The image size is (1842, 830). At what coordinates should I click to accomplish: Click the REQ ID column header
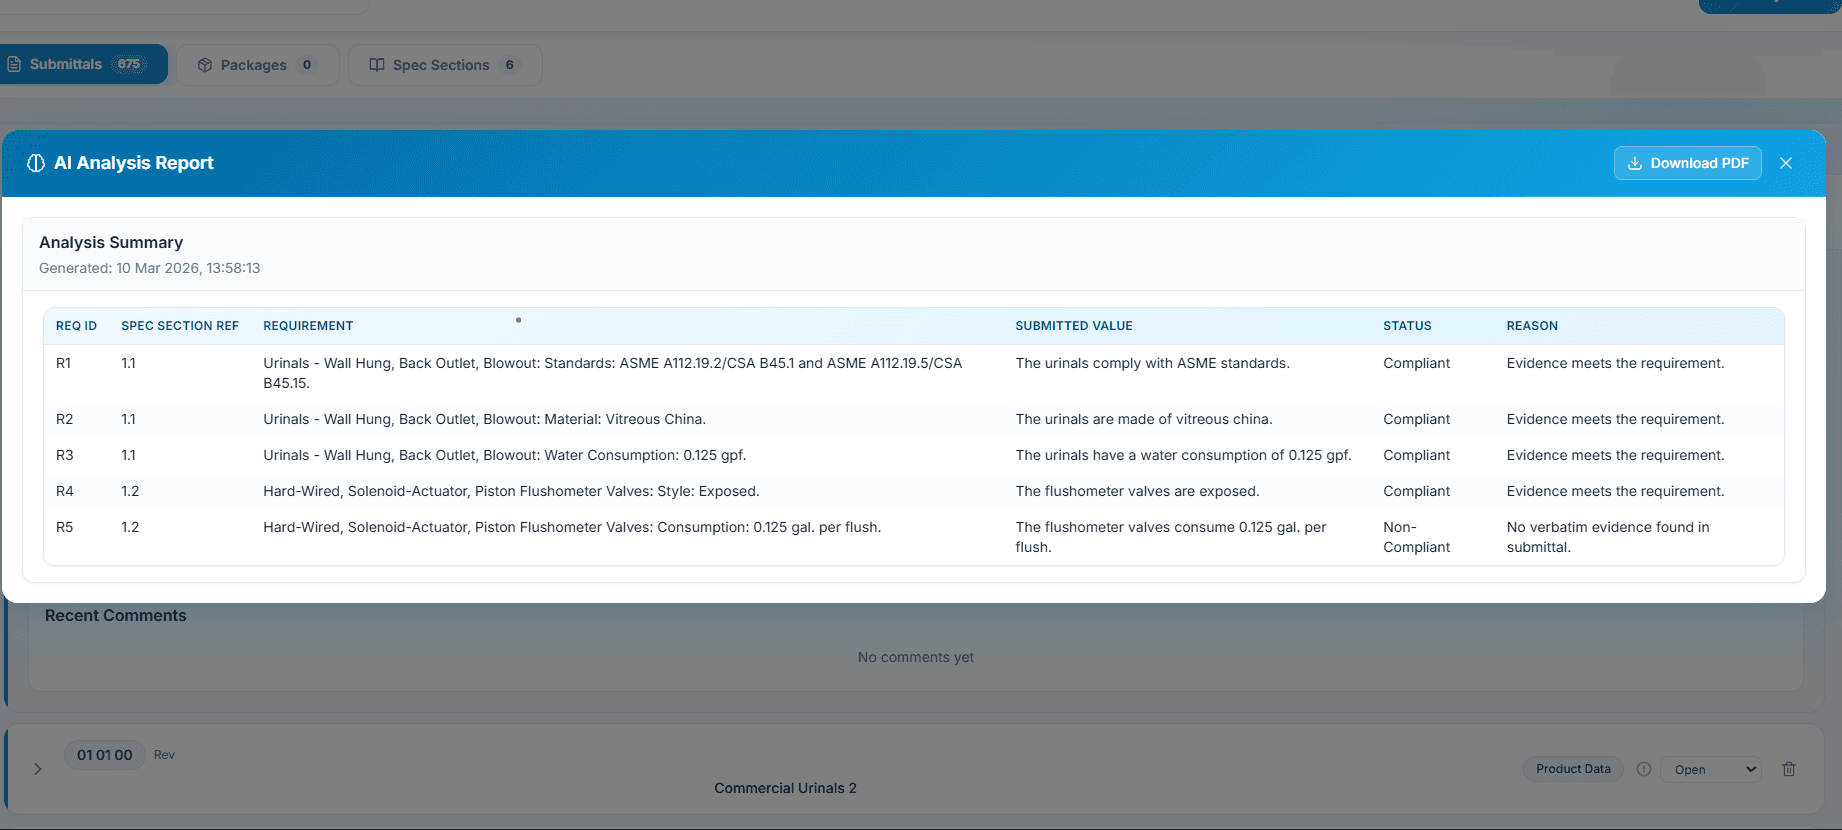pyautogui.click(x=76, y=326)
